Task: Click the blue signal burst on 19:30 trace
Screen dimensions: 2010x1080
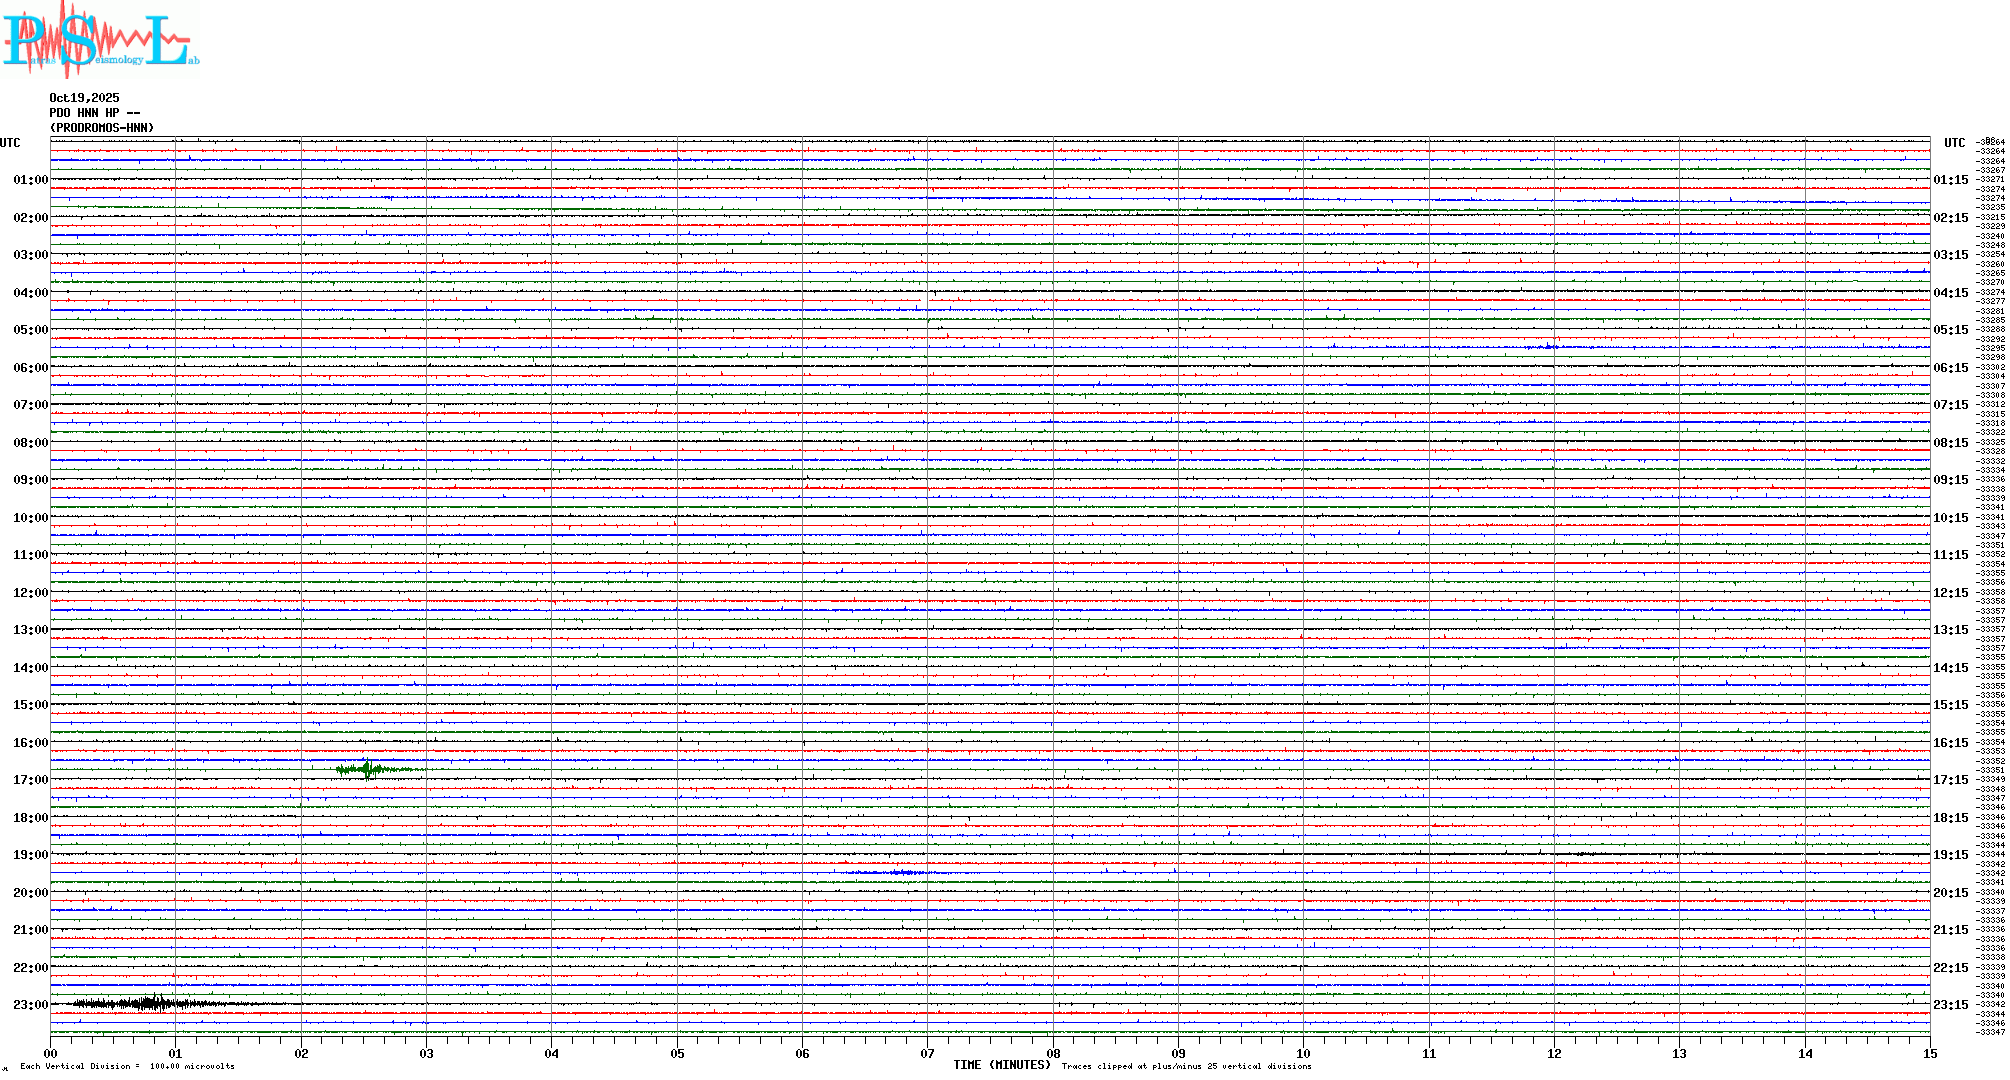Action: (x=903, y=873)
